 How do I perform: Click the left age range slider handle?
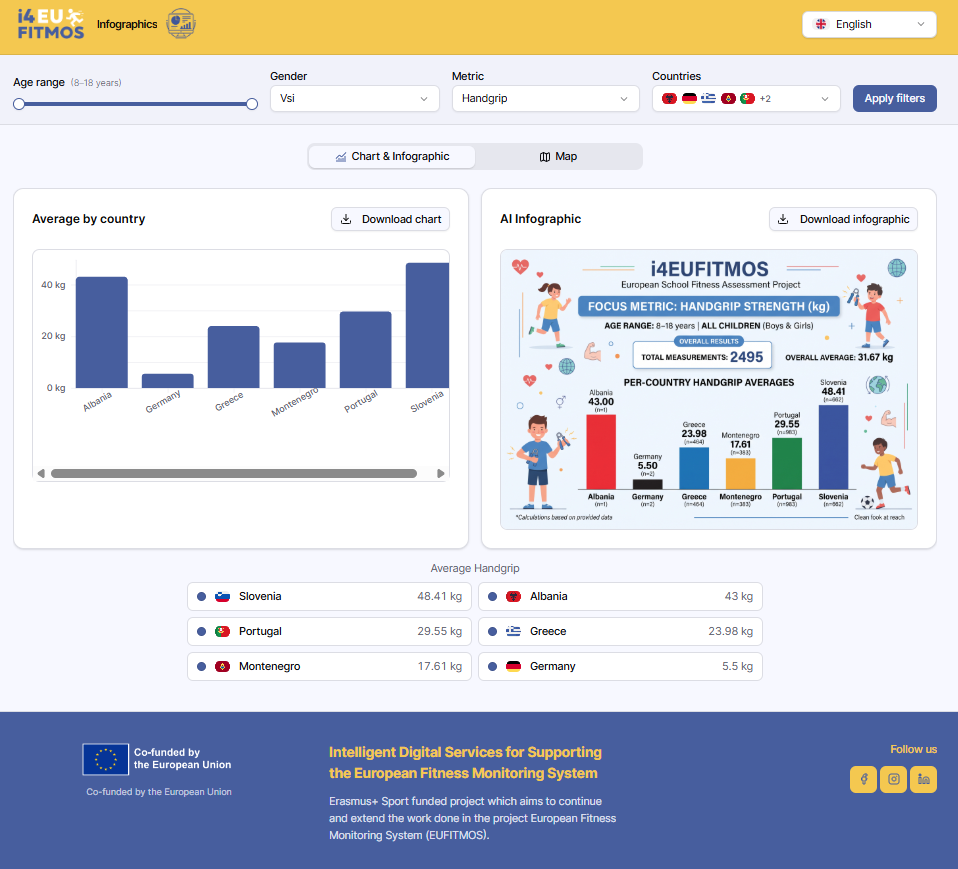coord(19,104)
